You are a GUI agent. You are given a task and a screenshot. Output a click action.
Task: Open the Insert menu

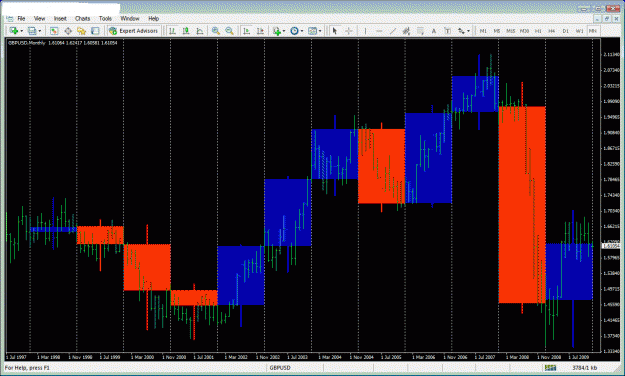click(60, 18)
